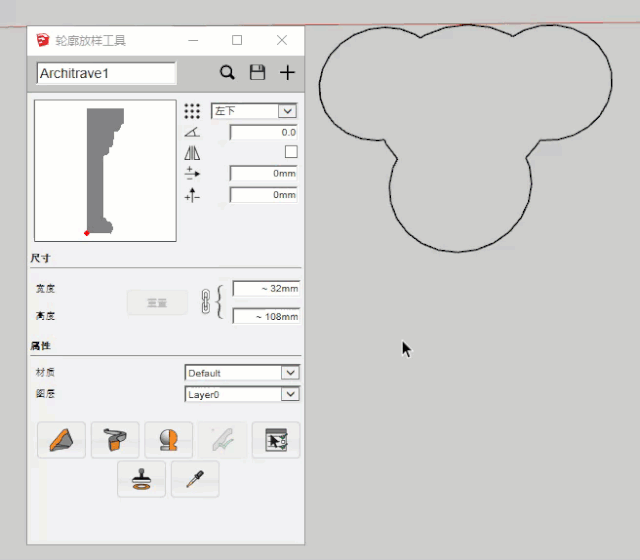Click the width ~ 32mm input field

[266, 288]
